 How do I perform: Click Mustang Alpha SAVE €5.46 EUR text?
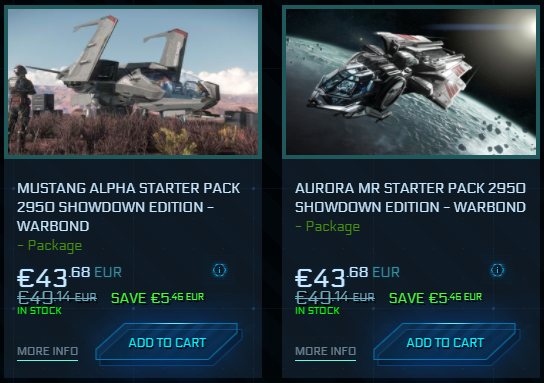(158, 298)
